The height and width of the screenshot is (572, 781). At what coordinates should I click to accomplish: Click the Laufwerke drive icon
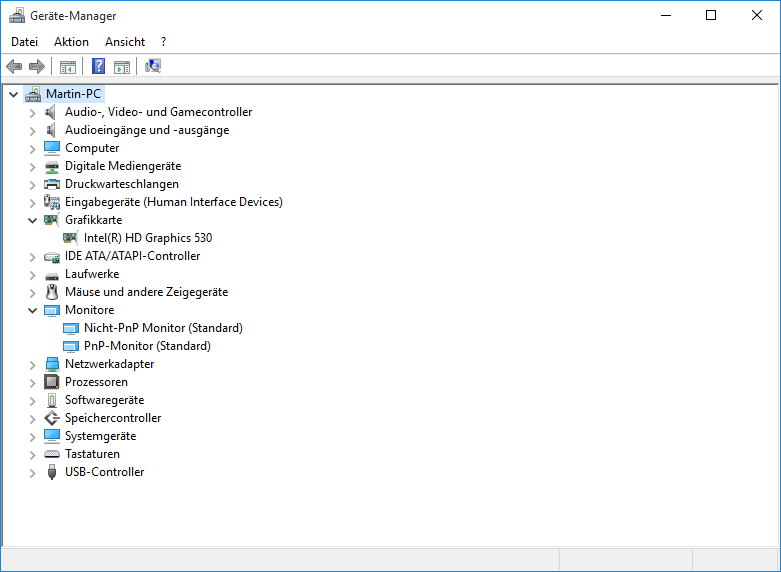(x=52, y=275)
